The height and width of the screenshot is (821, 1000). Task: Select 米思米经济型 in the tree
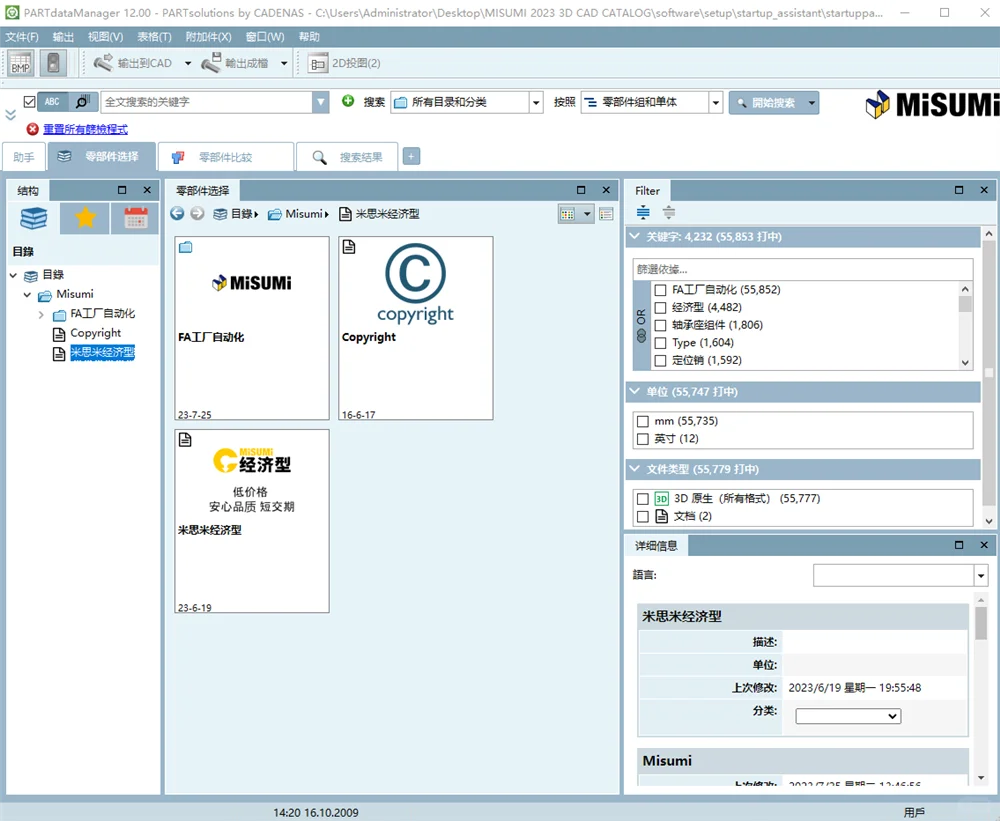[103, 353]
